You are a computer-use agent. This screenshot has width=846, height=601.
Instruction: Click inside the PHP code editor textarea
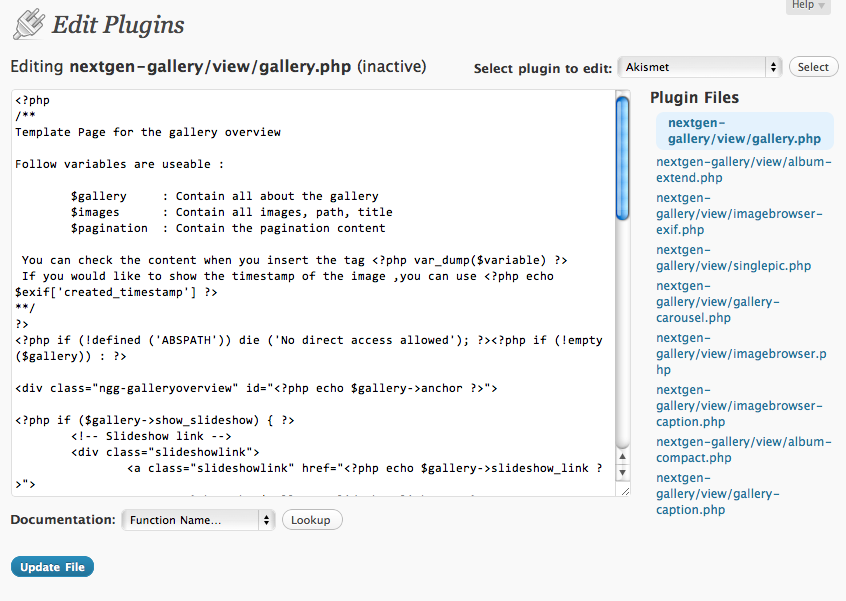pos(313,293)
